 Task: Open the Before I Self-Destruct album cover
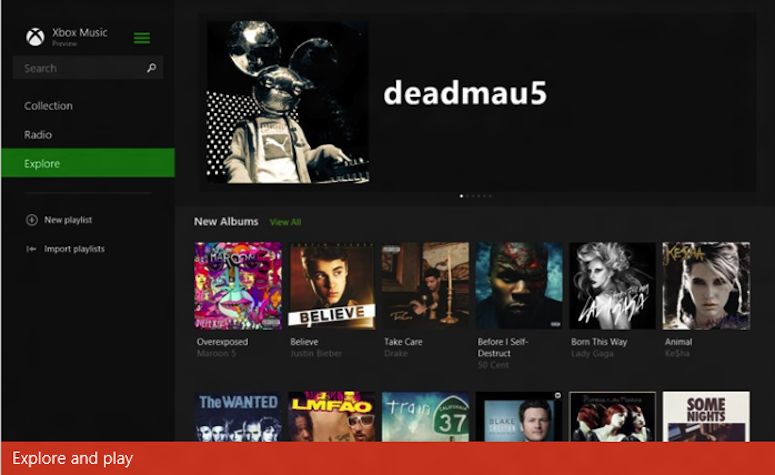click(x=519, y=286)
